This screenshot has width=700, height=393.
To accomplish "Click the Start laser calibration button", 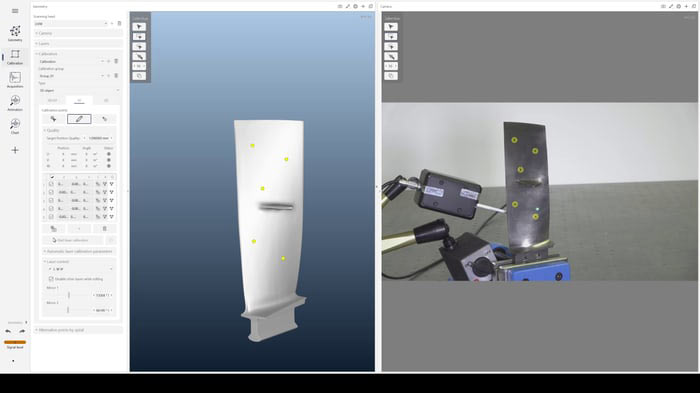I will pos(72,240).
